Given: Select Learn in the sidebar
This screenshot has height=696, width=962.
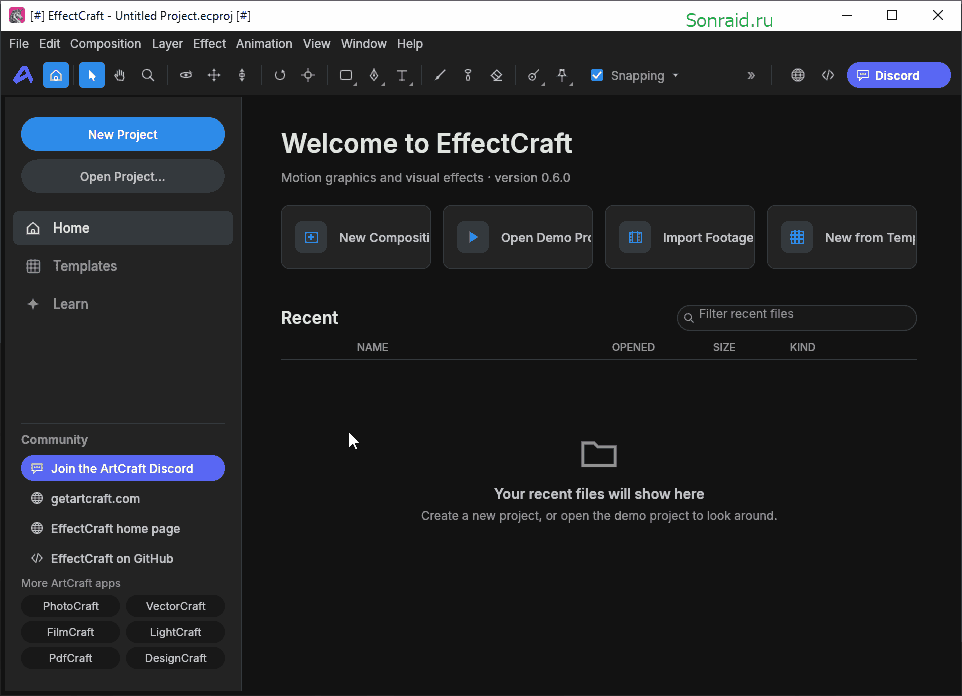Looking at the screenshot, I should coord(123,304).
